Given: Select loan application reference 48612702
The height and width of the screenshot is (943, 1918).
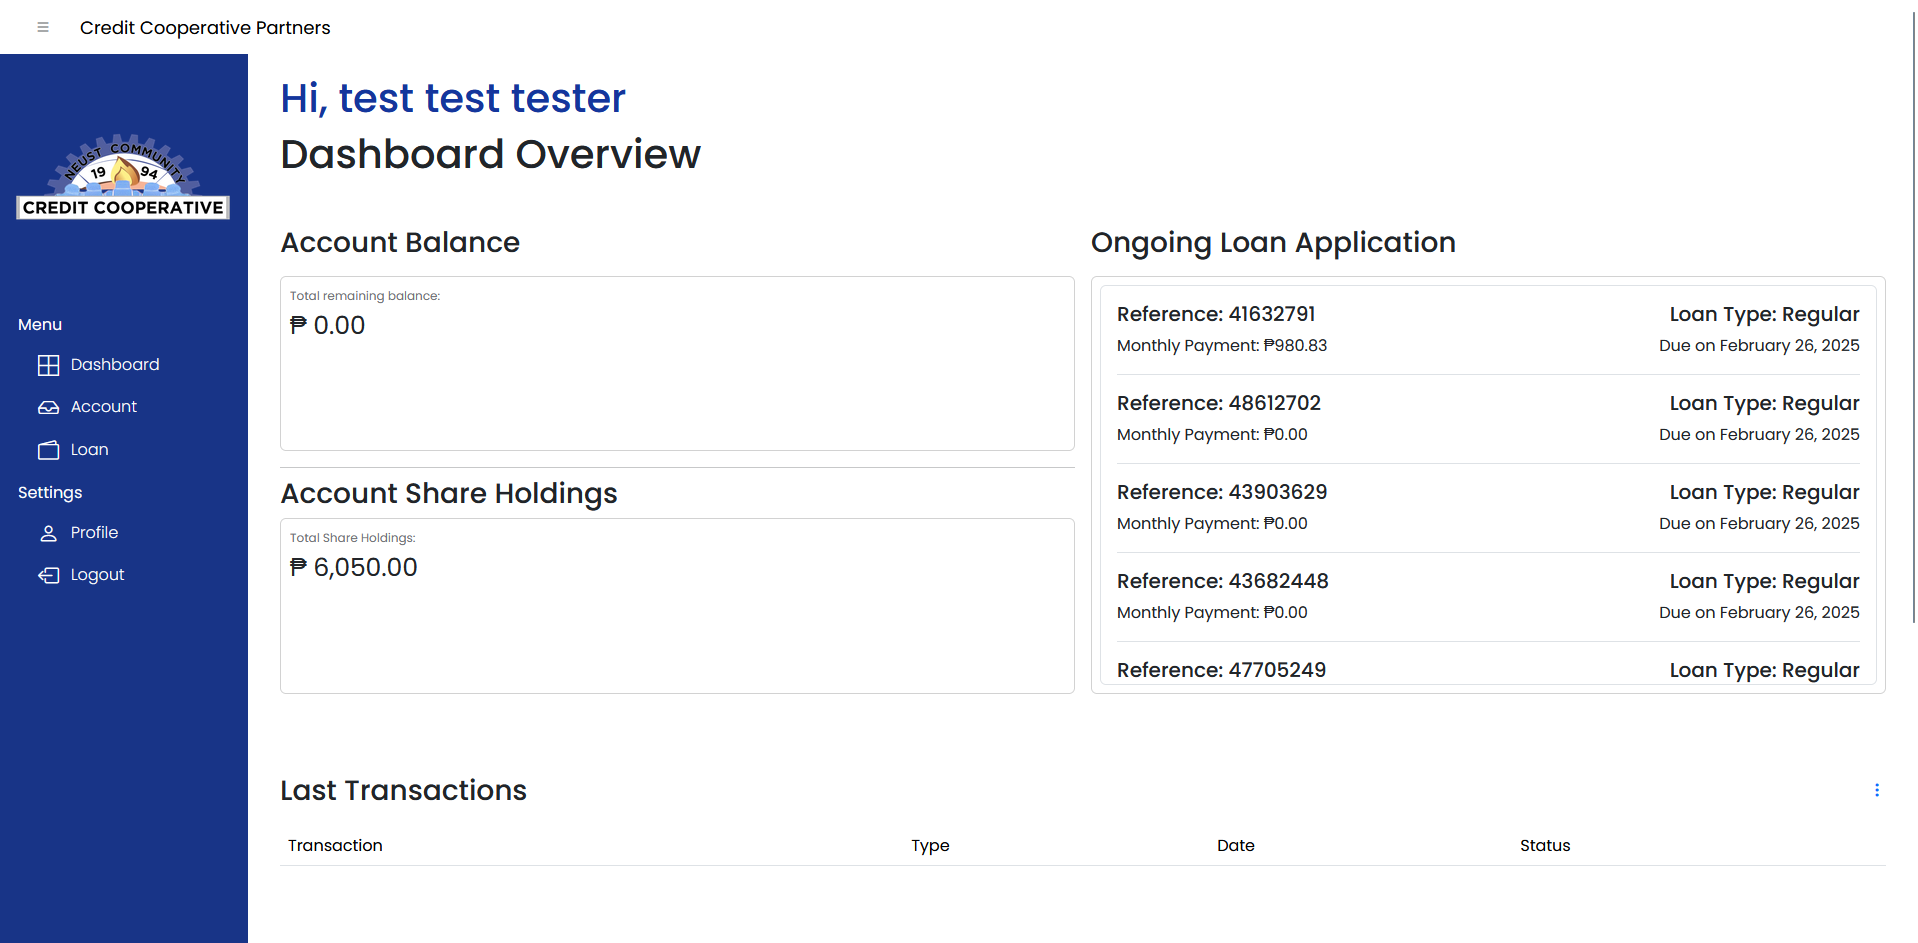Looking at the screenshot, I should tap(1488, 419).
